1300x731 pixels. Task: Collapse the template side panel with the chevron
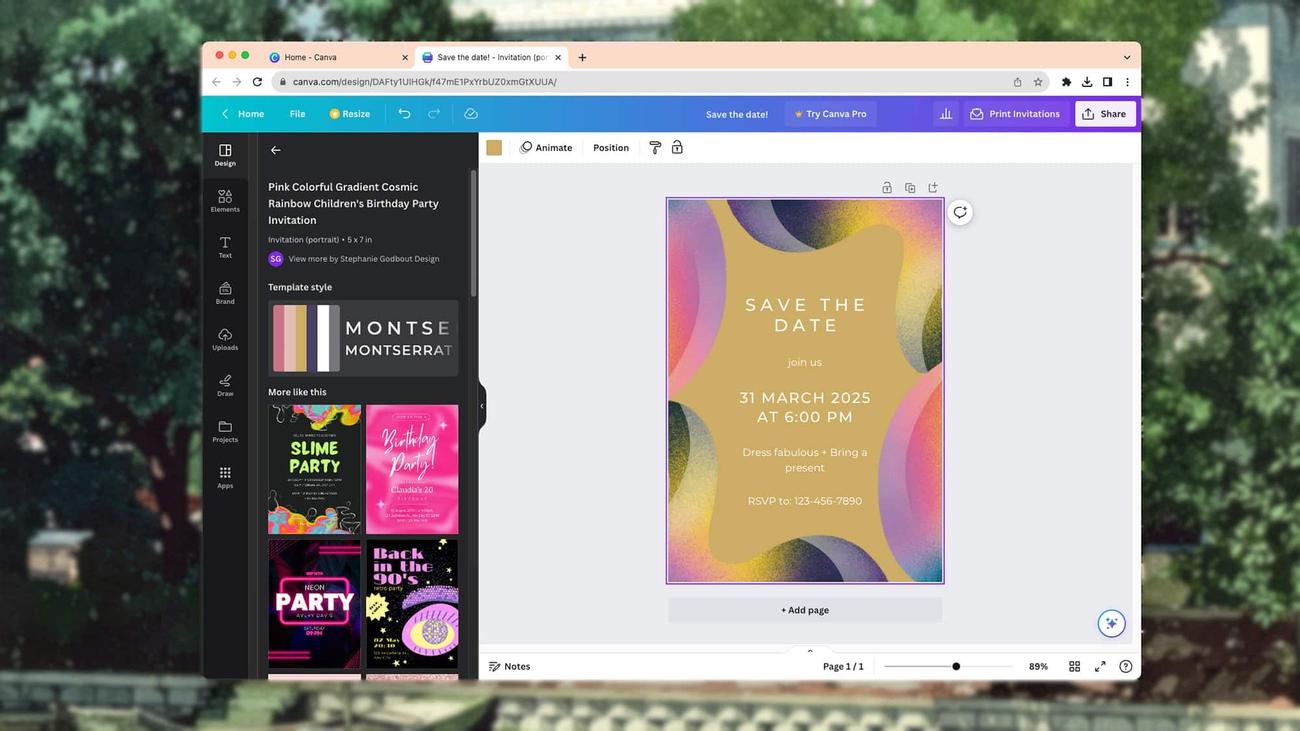point(481,405)
